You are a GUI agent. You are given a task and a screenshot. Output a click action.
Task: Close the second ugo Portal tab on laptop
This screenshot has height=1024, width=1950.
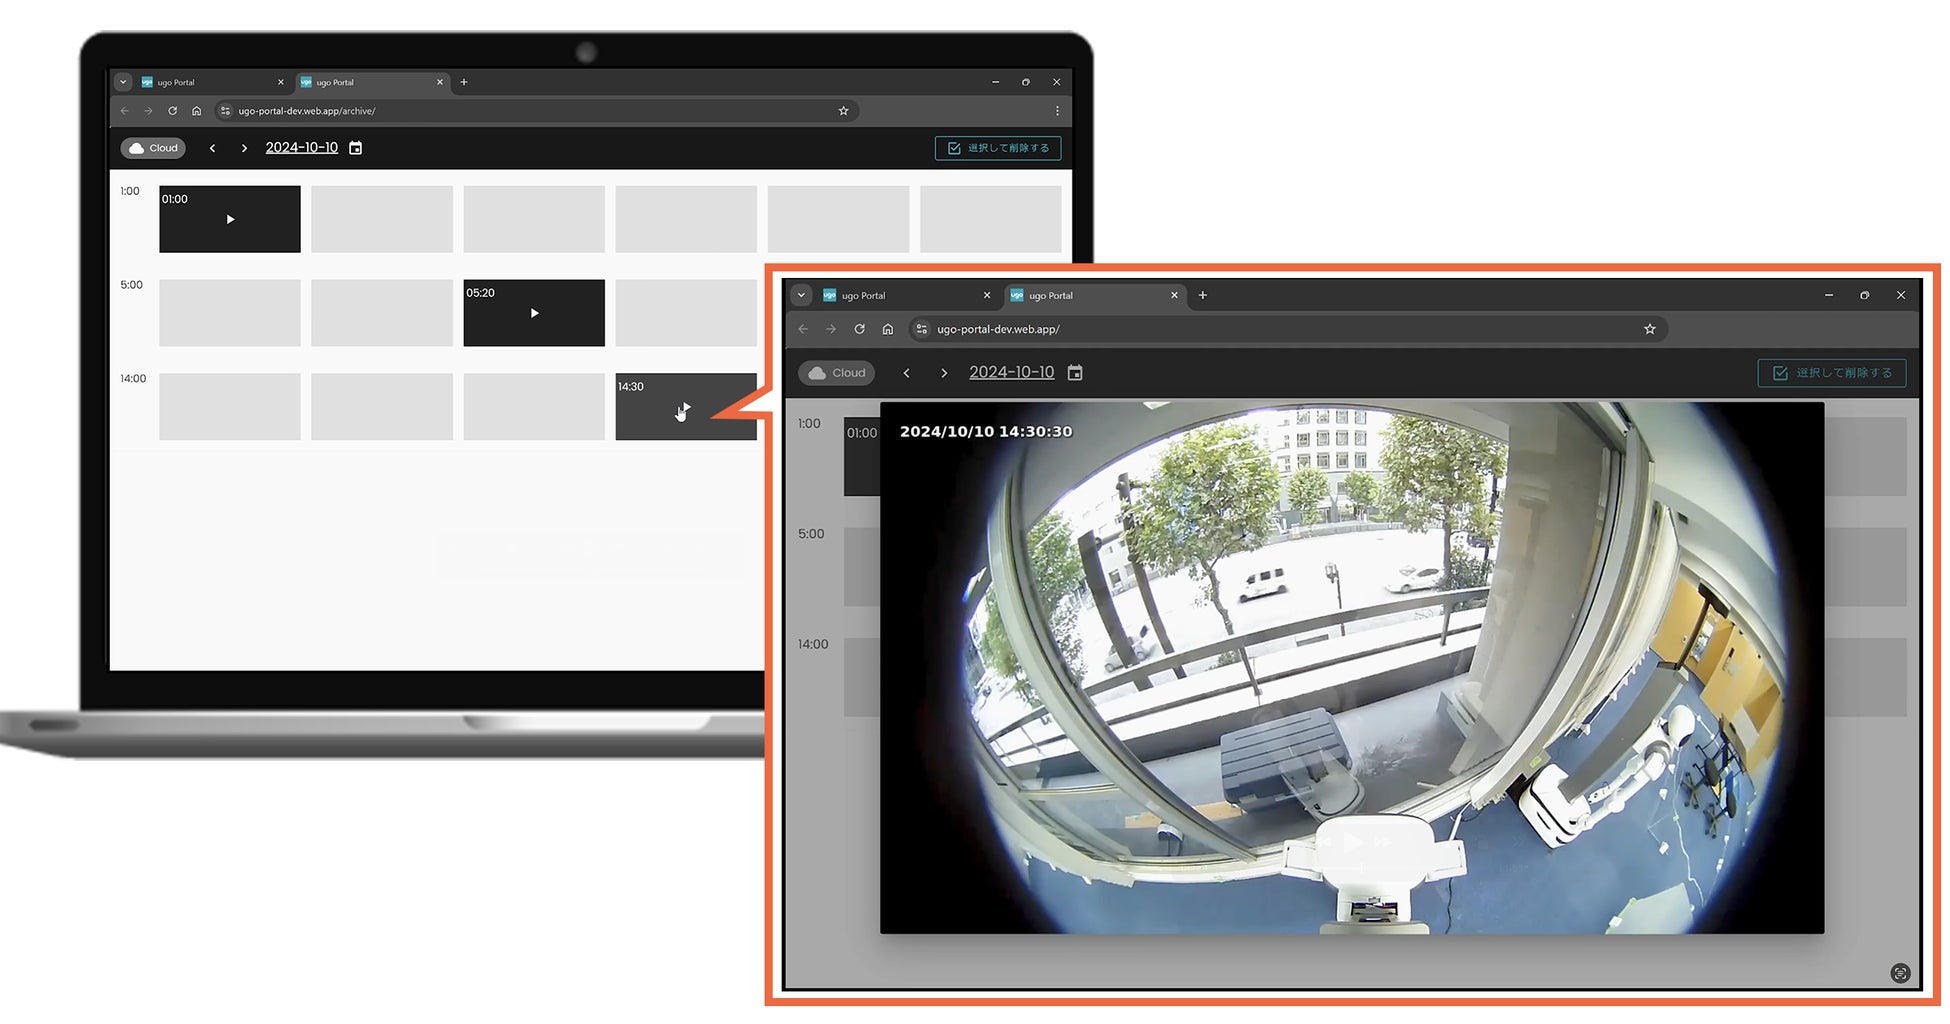point(440,82)
